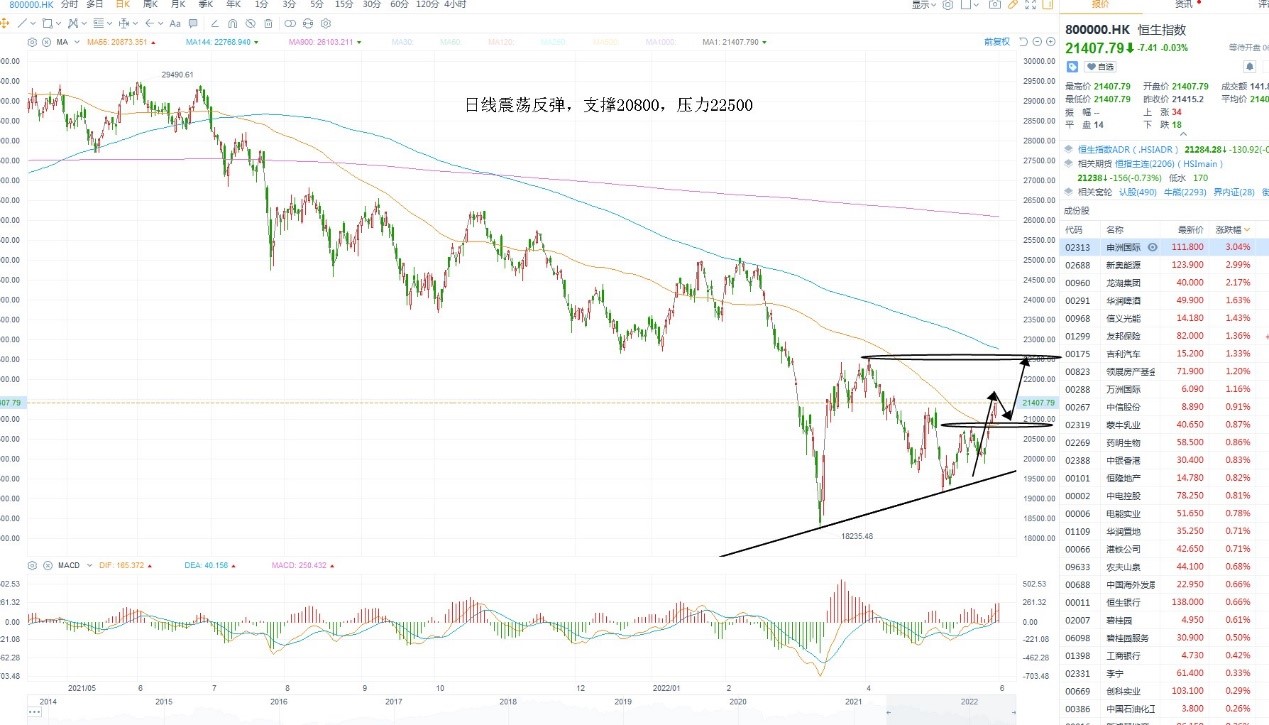Click the 前复权 adjustment button

[997, 42]
